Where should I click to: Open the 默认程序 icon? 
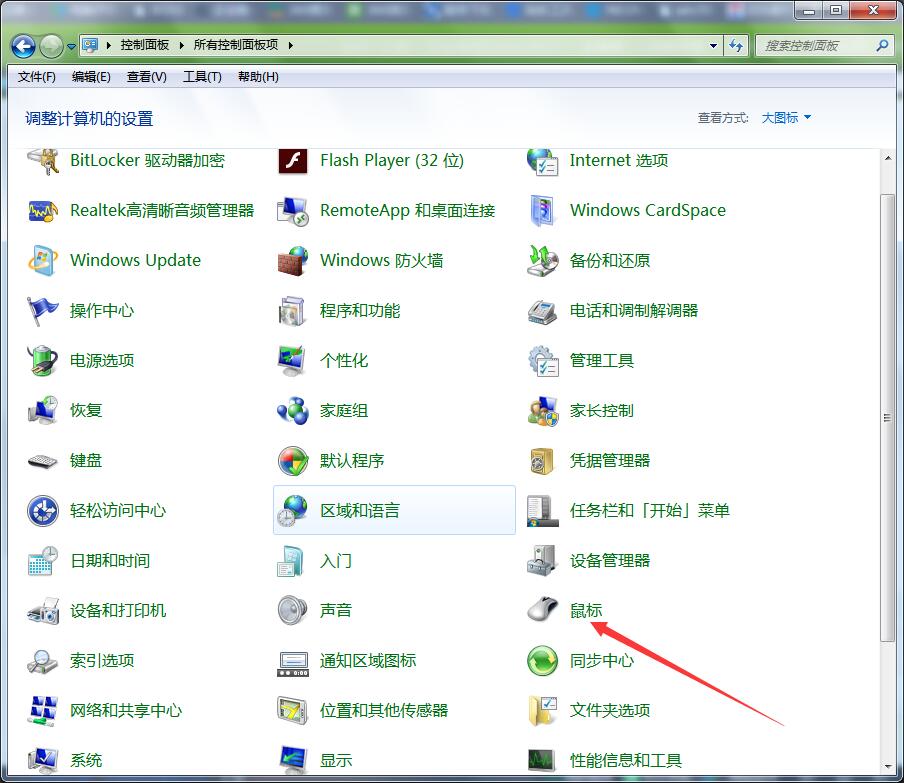click(293, 461)
